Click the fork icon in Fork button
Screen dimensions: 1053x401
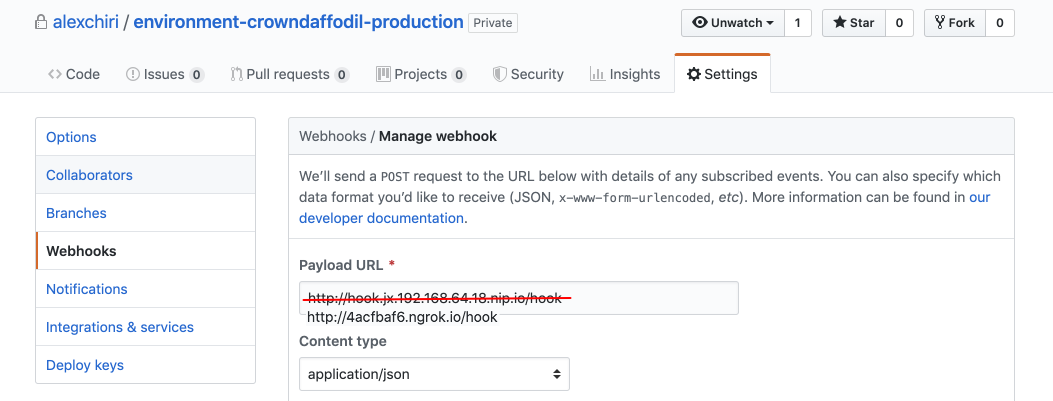tap(940, 23)
